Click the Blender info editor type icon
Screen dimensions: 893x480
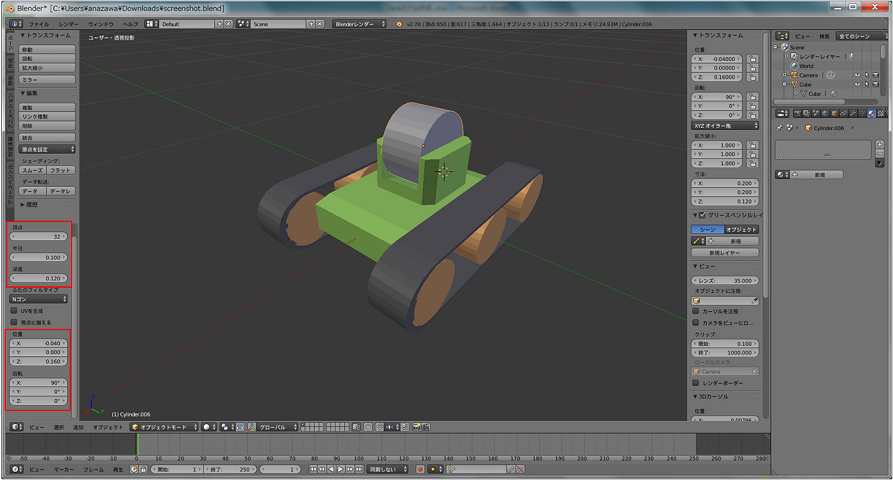(13, 23)
